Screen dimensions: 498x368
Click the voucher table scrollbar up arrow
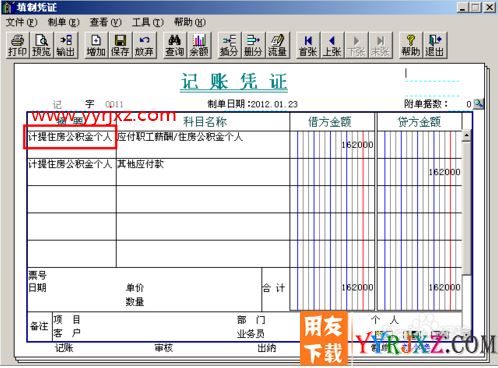click(466, 135)
